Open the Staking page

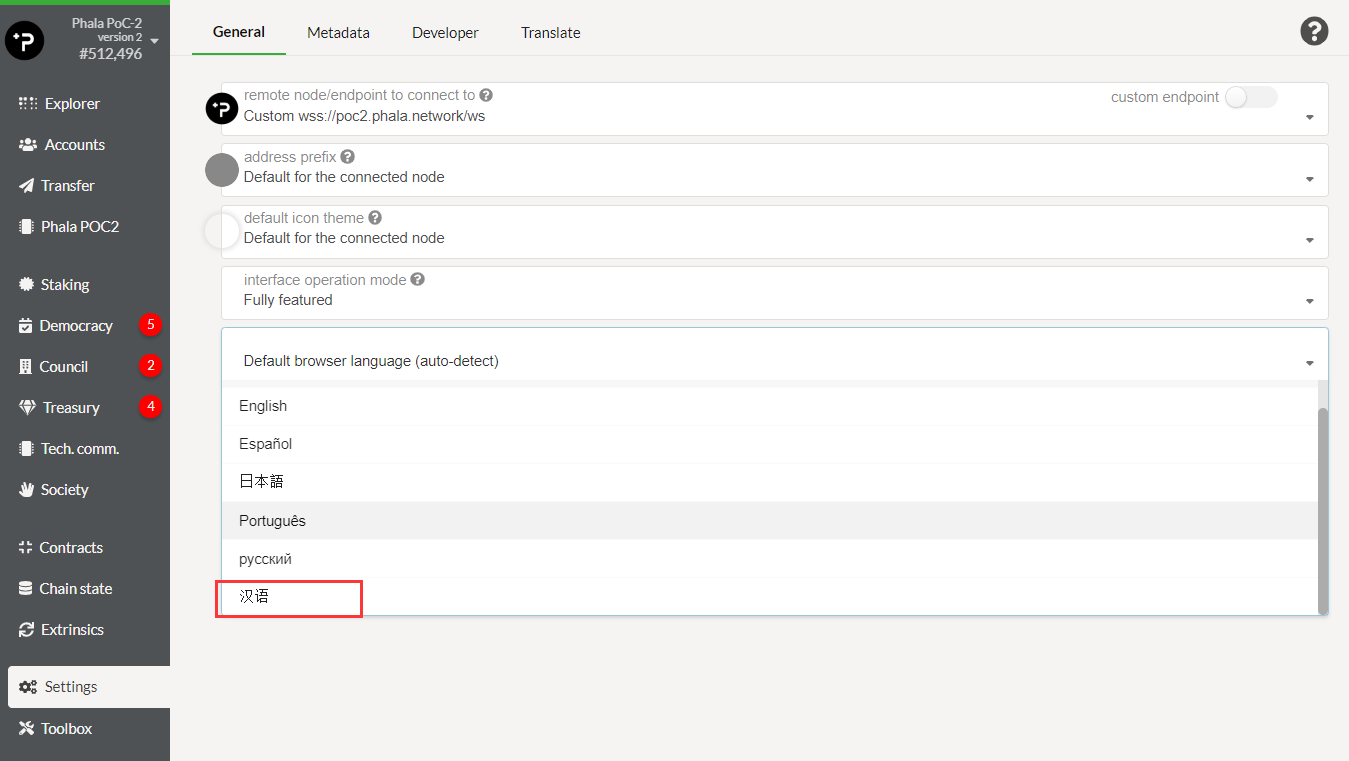65,285
